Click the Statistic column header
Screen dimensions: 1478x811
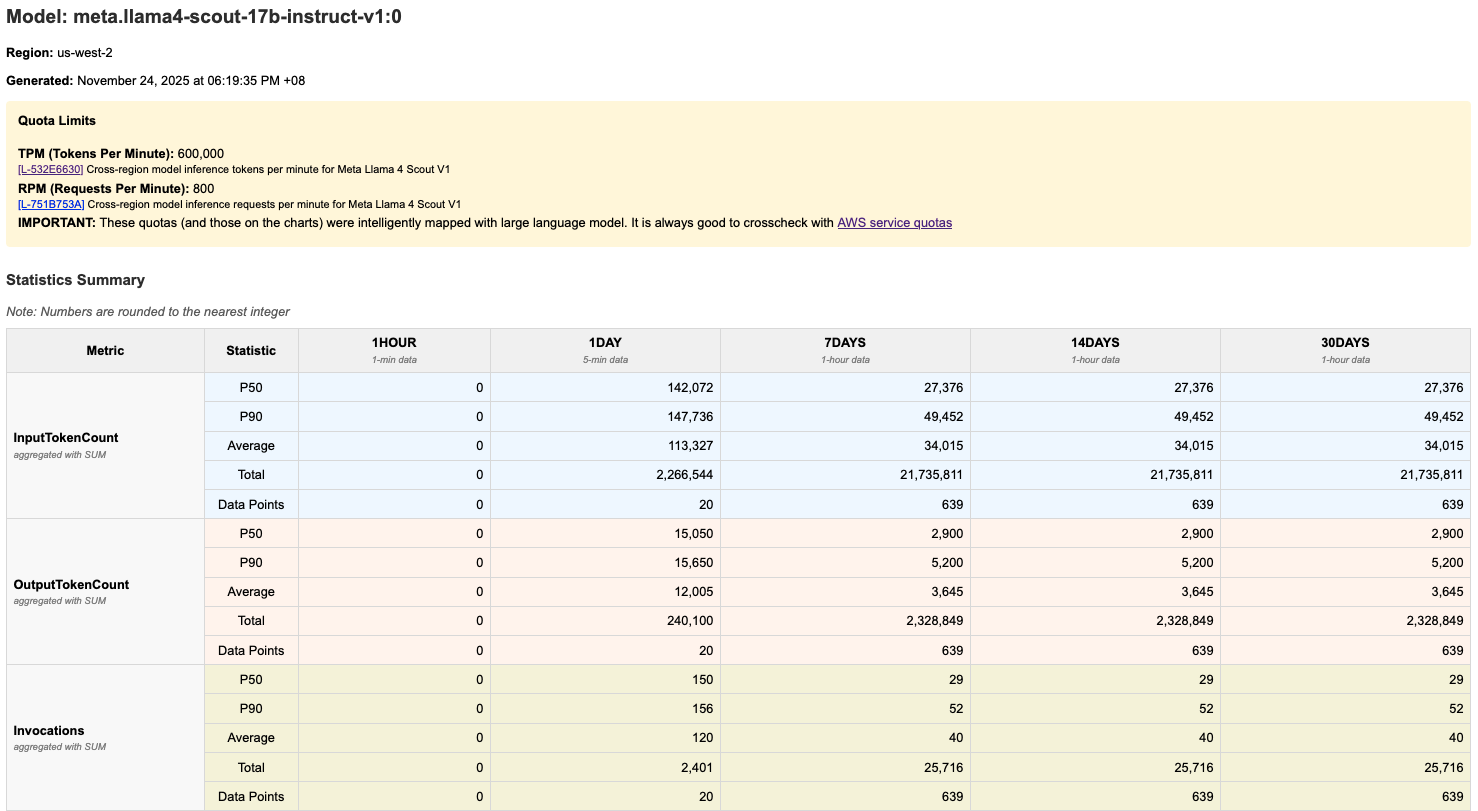251,351
